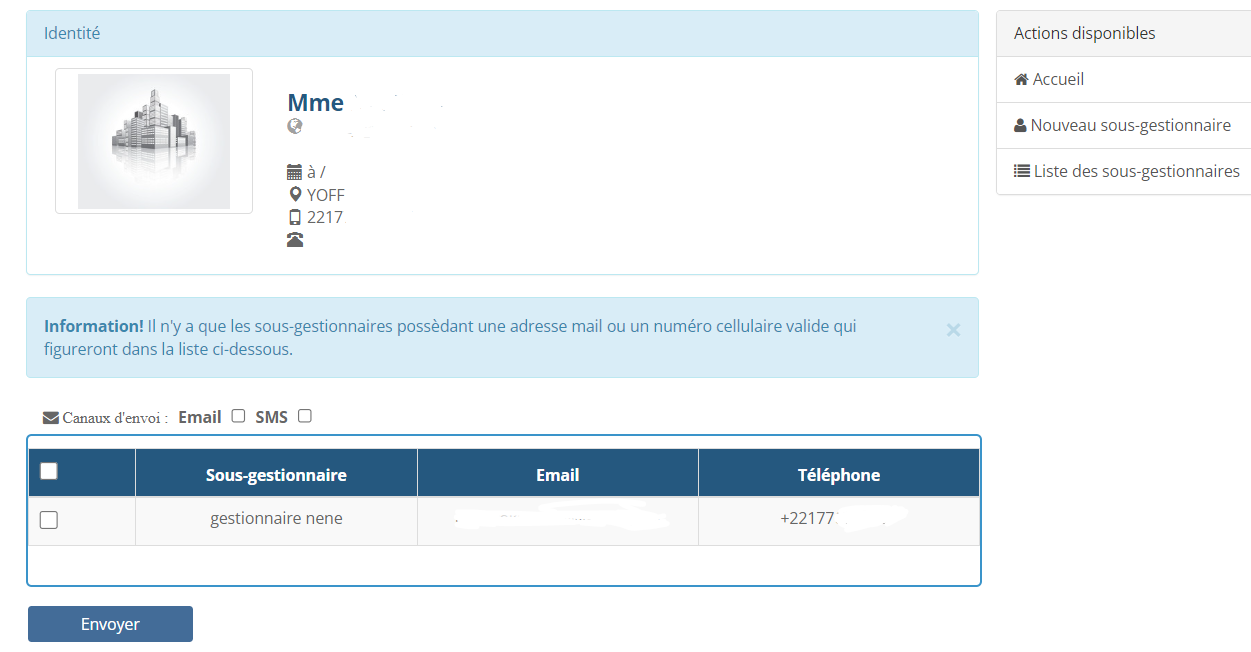
Task: Click the calendar icon in Identité panel
Action: click(294, 172)
